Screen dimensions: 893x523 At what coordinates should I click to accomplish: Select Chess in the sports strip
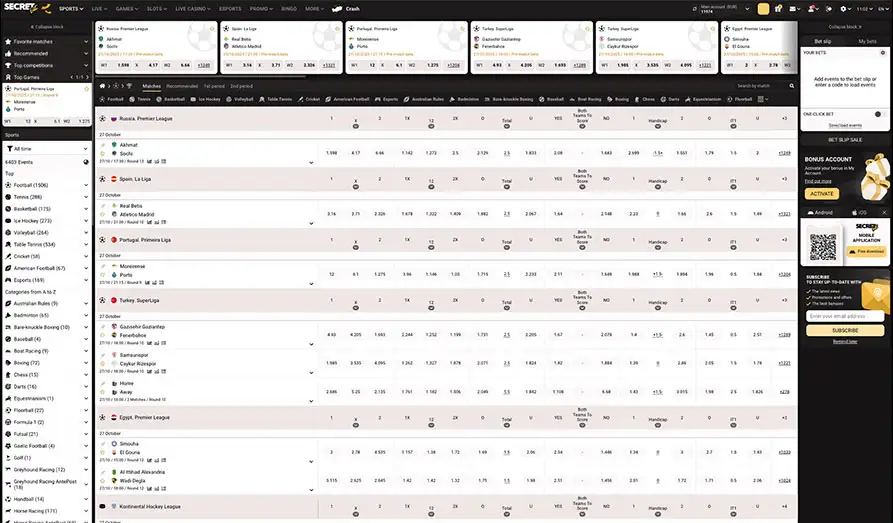pos(645,99)
